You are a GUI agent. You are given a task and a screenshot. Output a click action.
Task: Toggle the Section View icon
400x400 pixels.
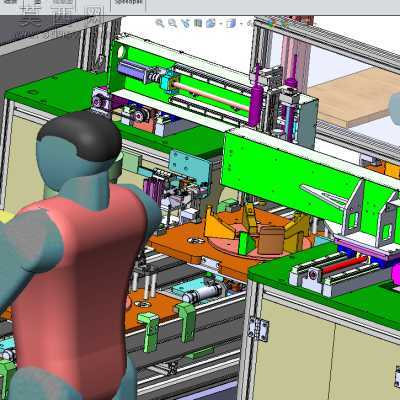198,23
